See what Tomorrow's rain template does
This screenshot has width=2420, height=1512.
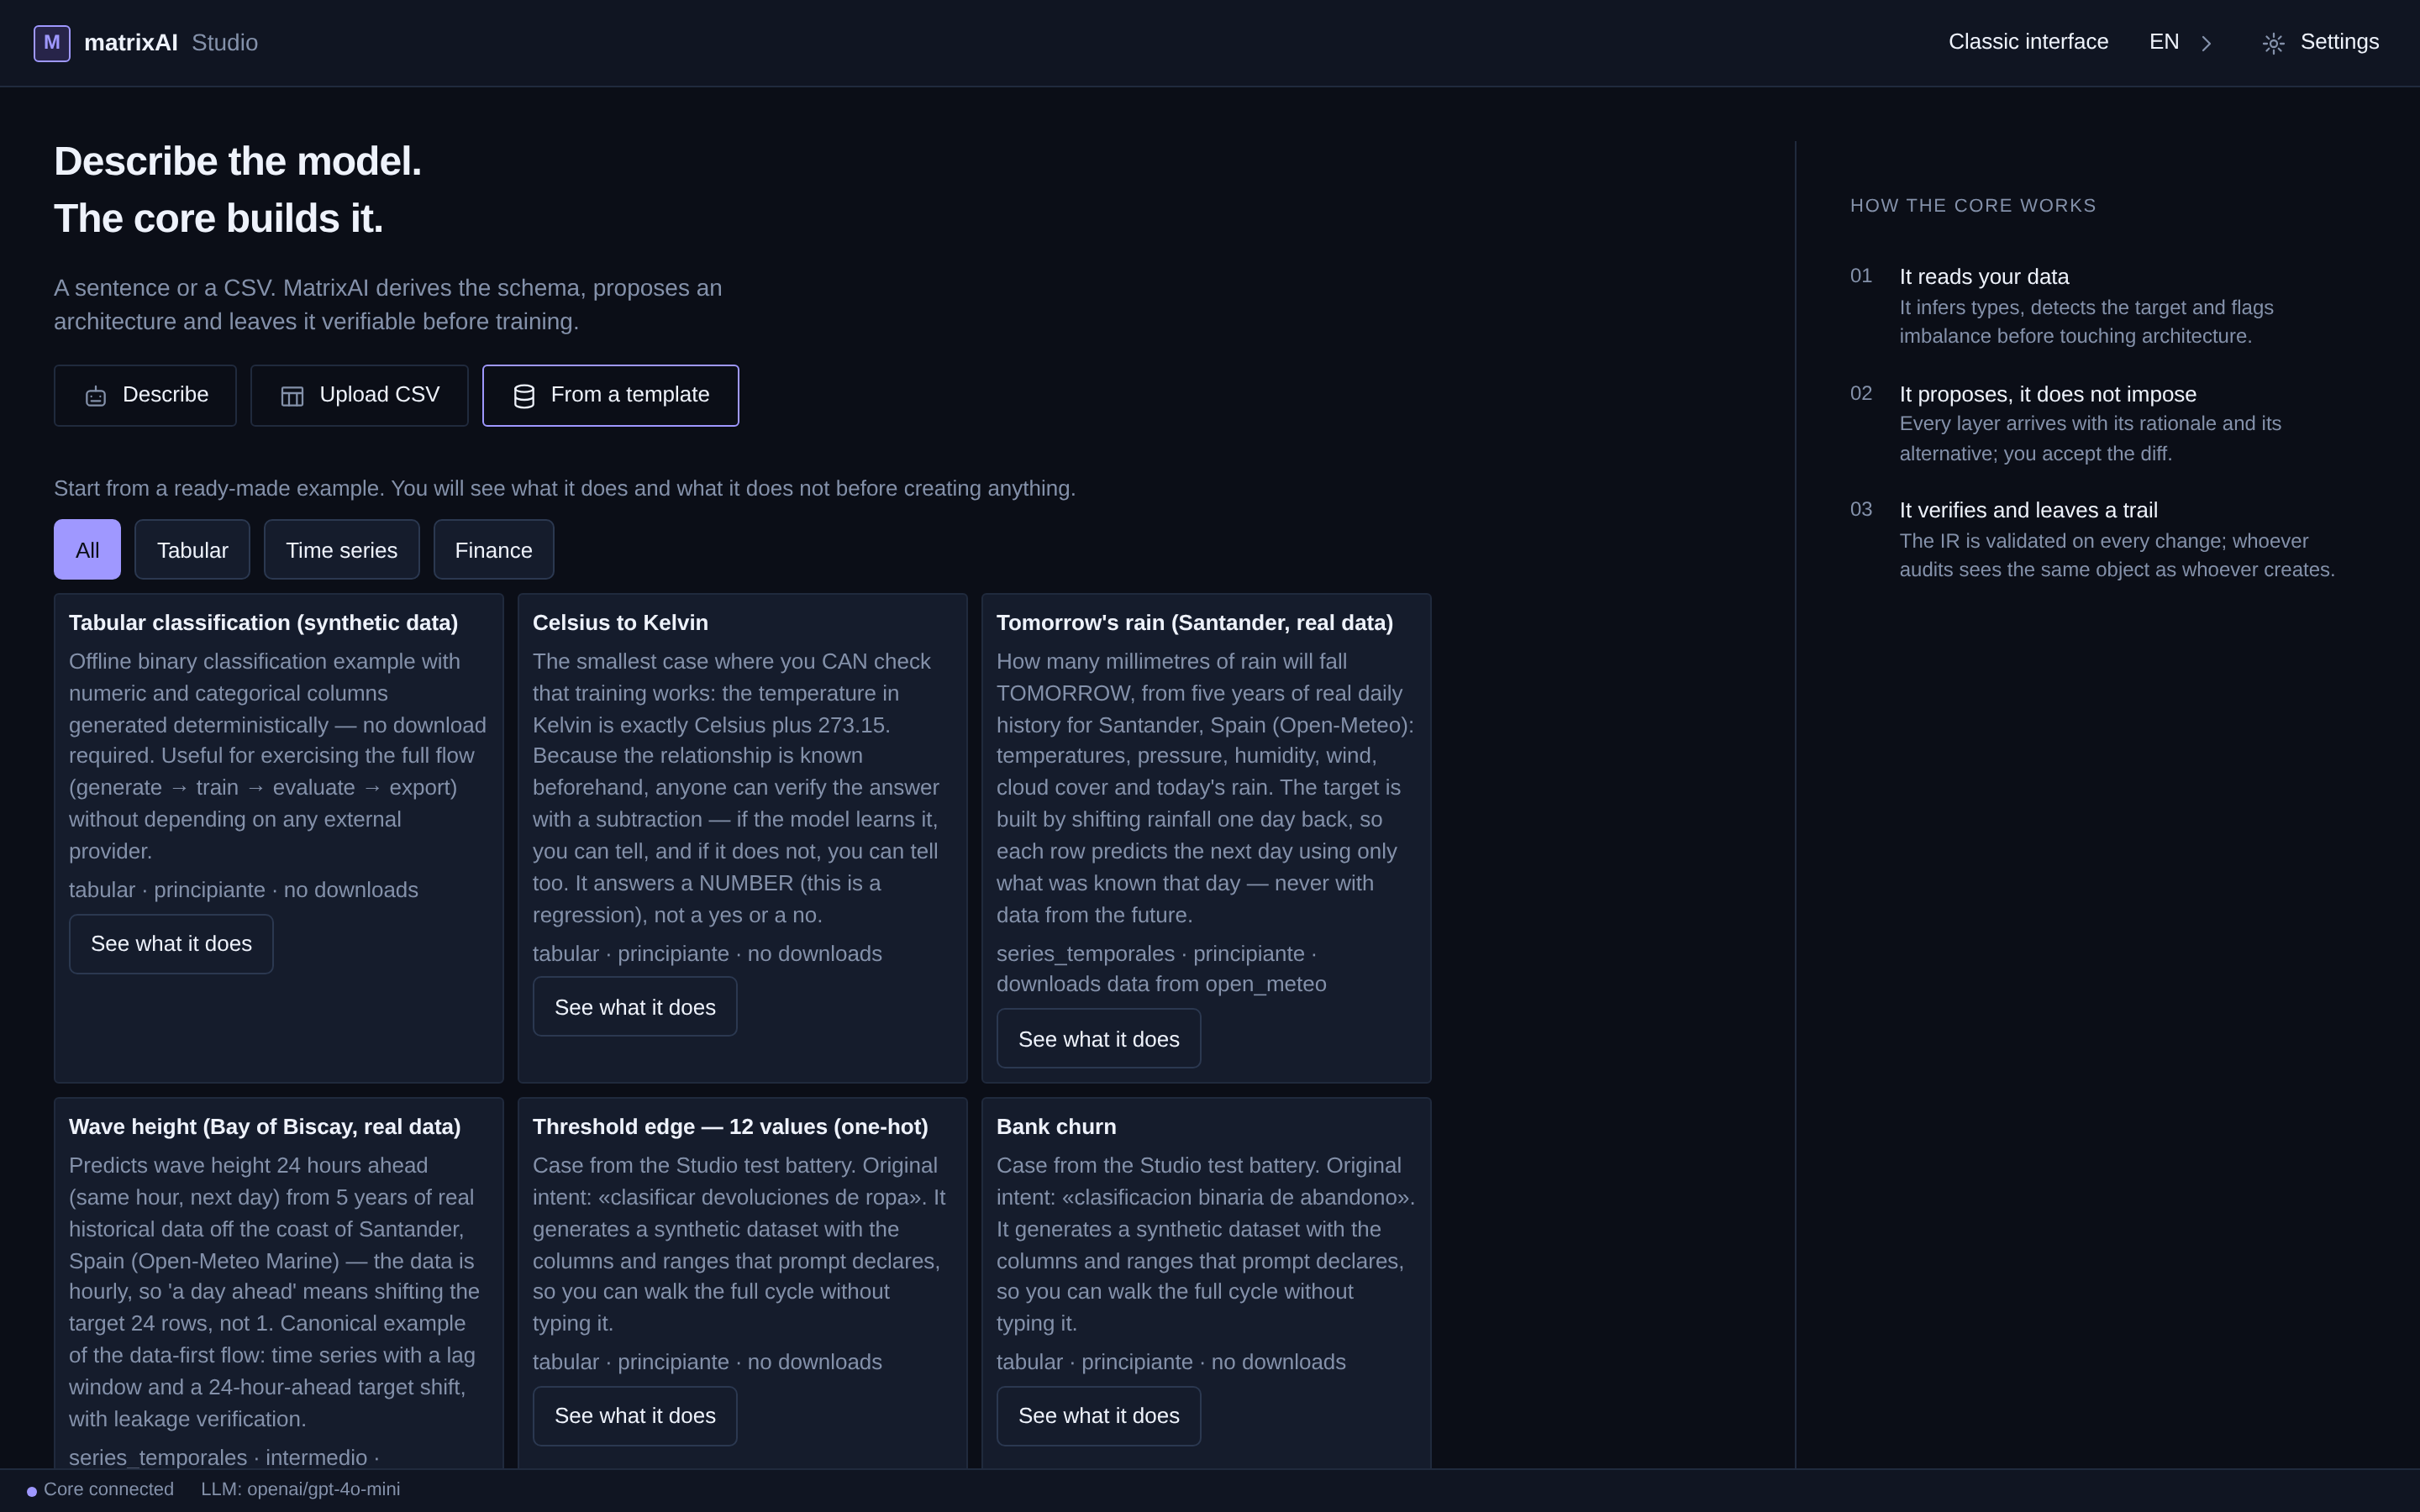point(1098,1039)
